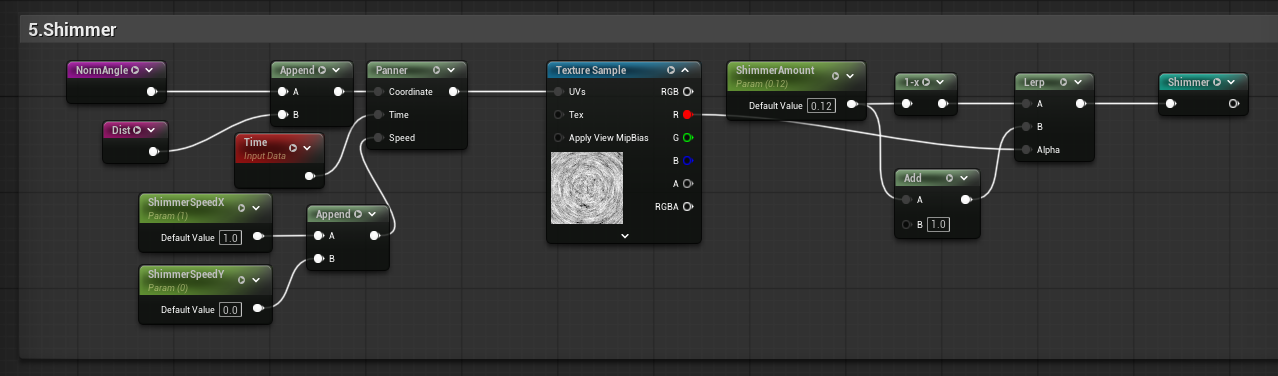Click the NormAngle preview icon
Image resolution: width=1278 pixels, height=376 pixels.
pyautogui.click(x=135, y=70)
